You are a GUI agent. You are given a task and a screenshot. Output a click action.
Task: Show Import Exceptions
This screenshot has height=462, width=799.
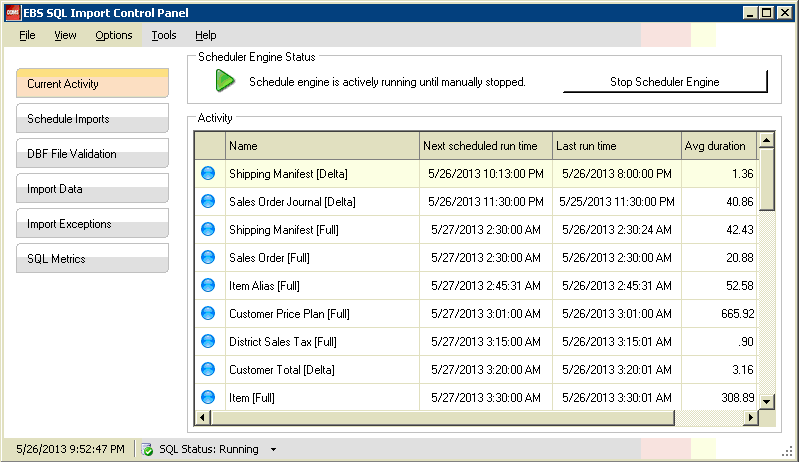(92, 224)
